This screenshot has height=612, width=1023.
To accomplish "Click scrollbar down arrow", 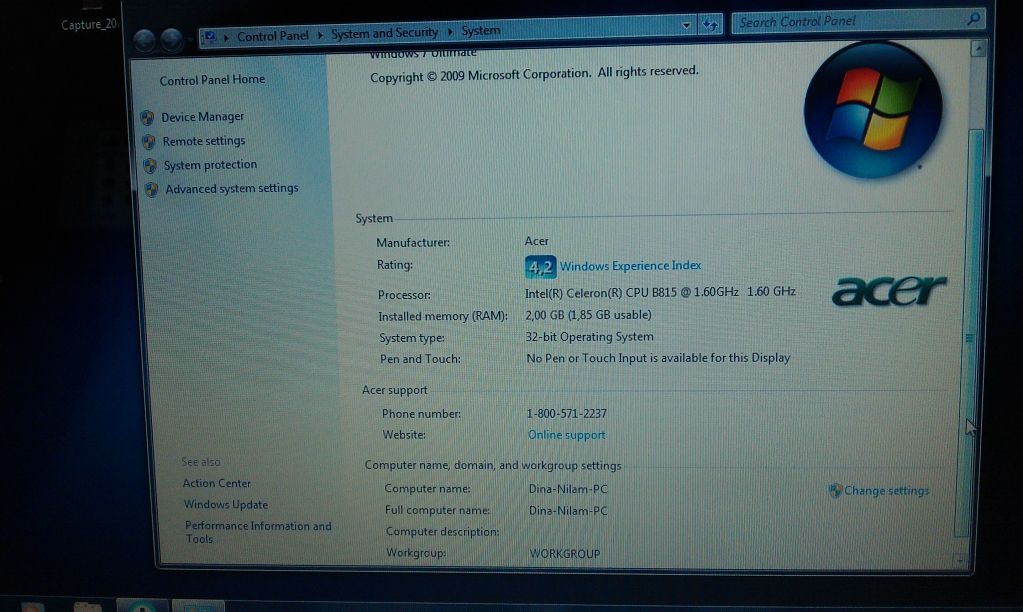I will tap(959, 560).
